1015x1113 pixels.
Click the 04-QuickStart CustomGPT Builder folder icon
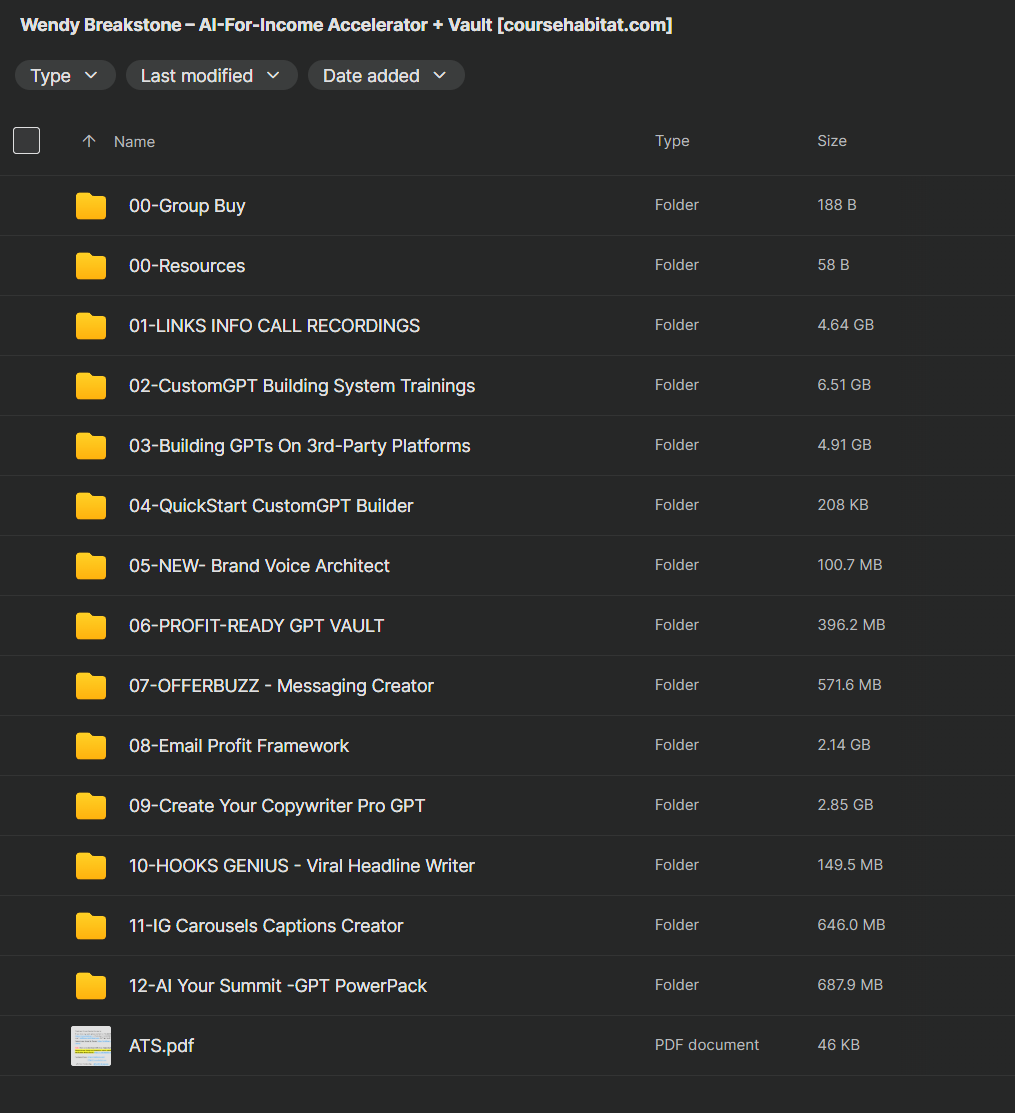tap(91, 505)
